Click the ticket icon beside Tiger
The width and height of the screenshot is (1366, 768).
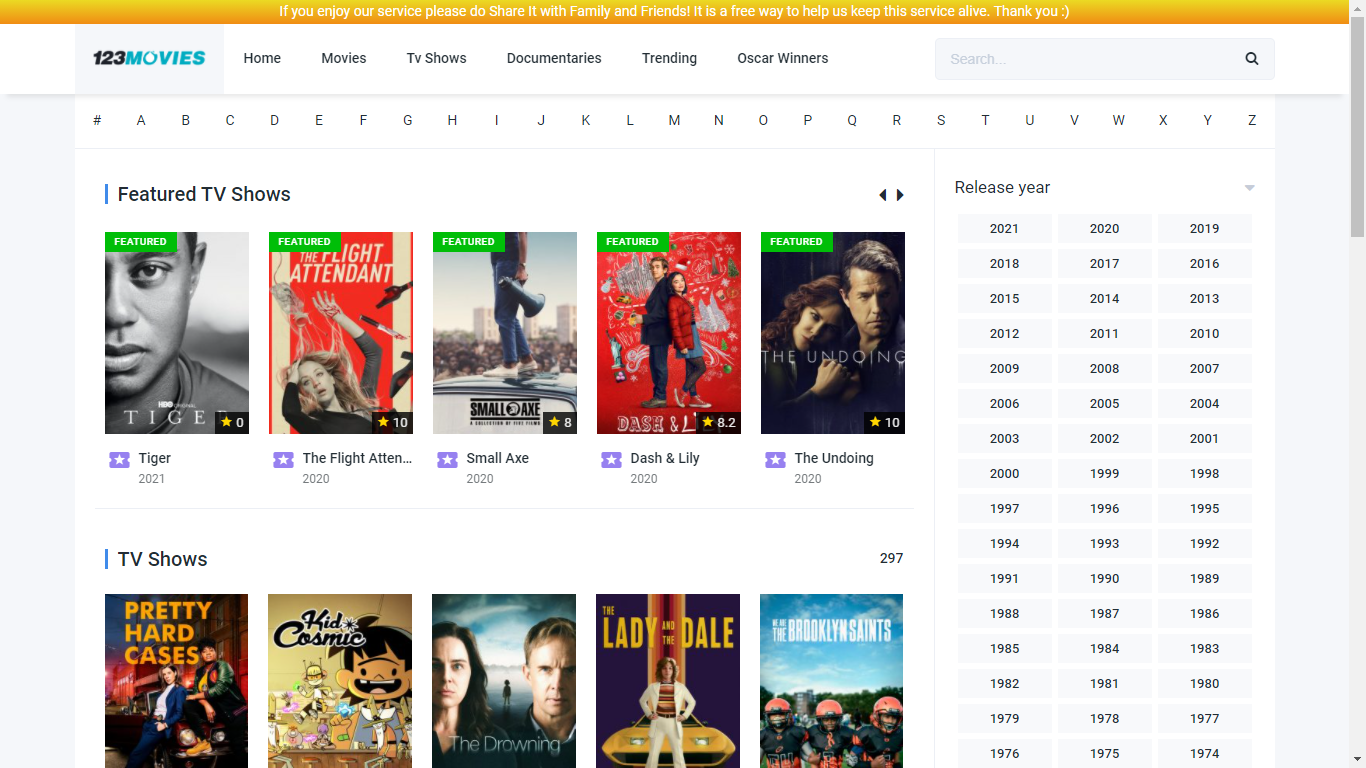(119, 460)
